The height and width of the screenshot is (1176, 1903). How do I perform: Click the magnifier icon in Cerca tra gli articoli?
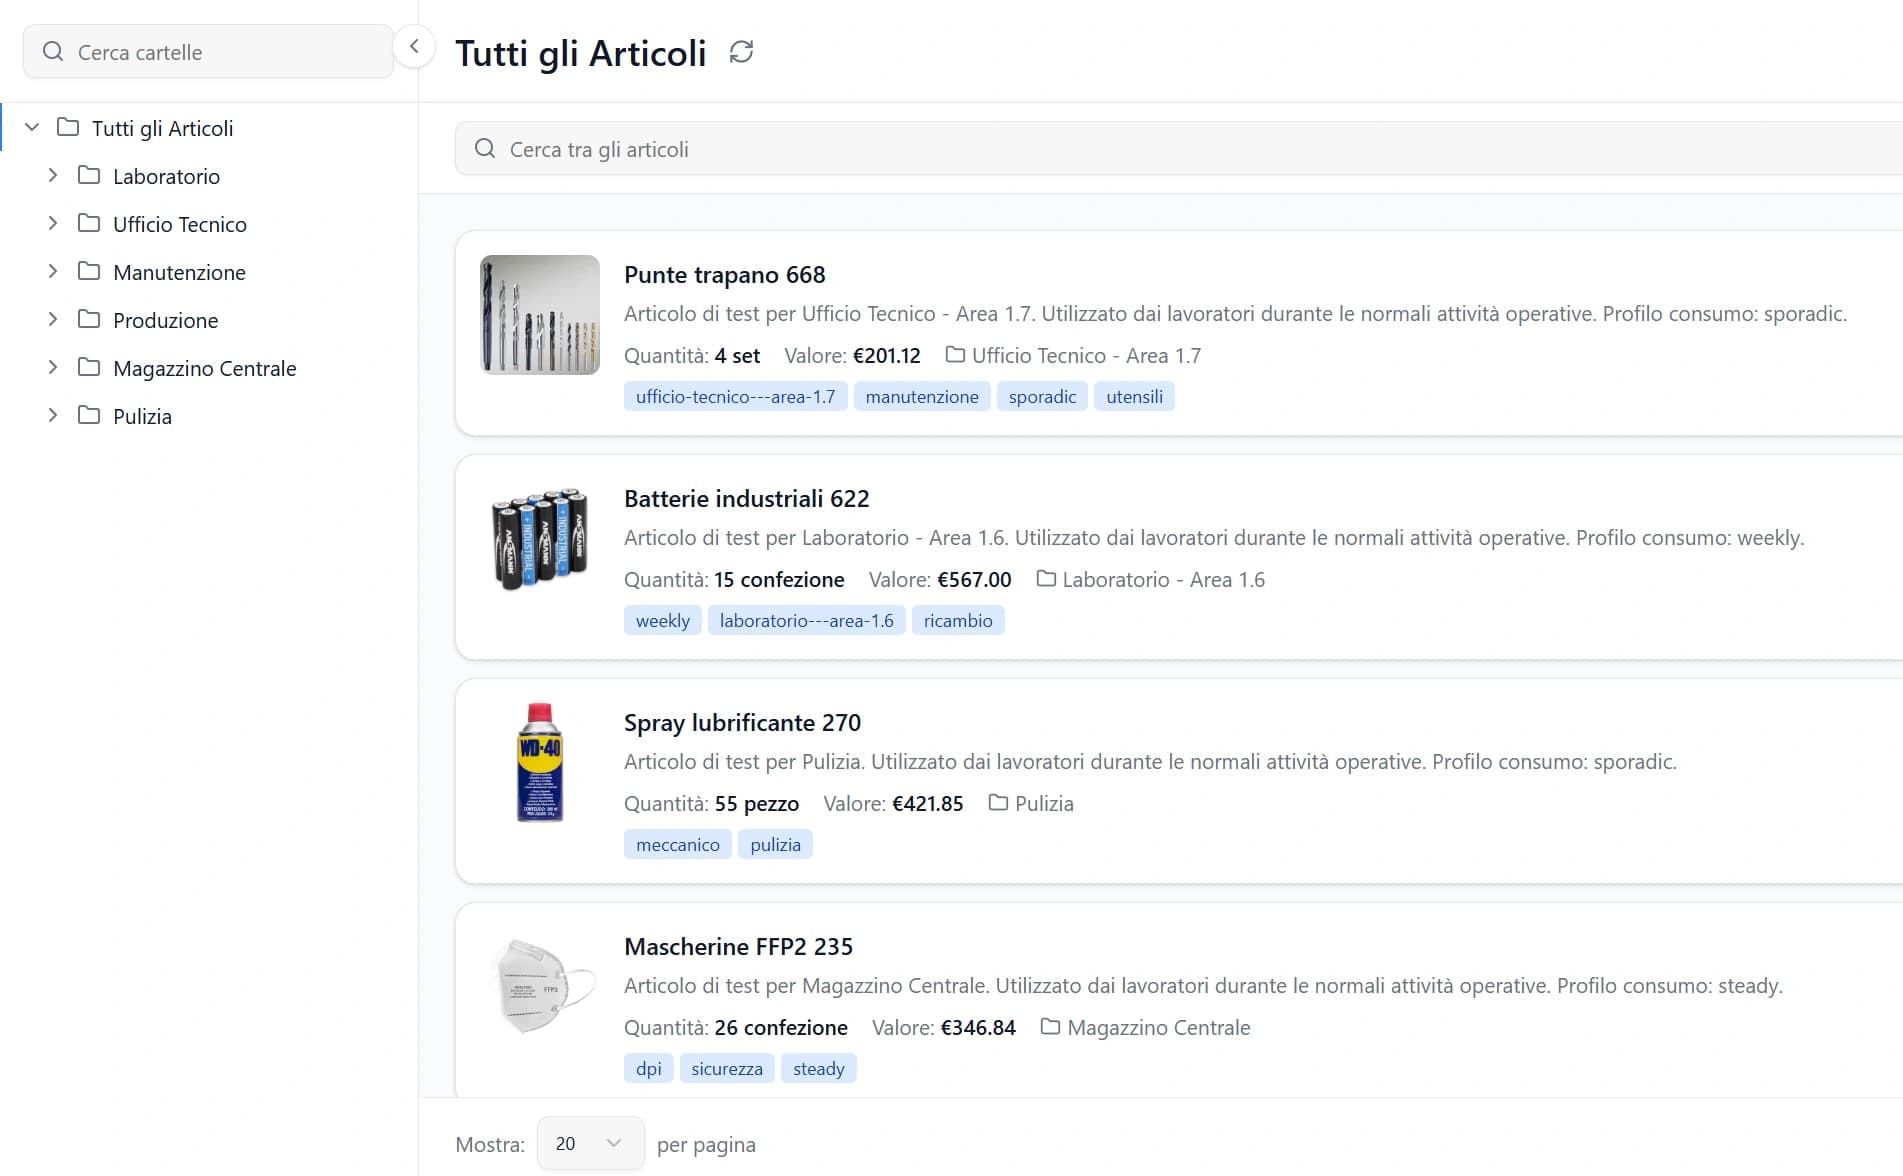pyautogui.click(x=485, y=149)
